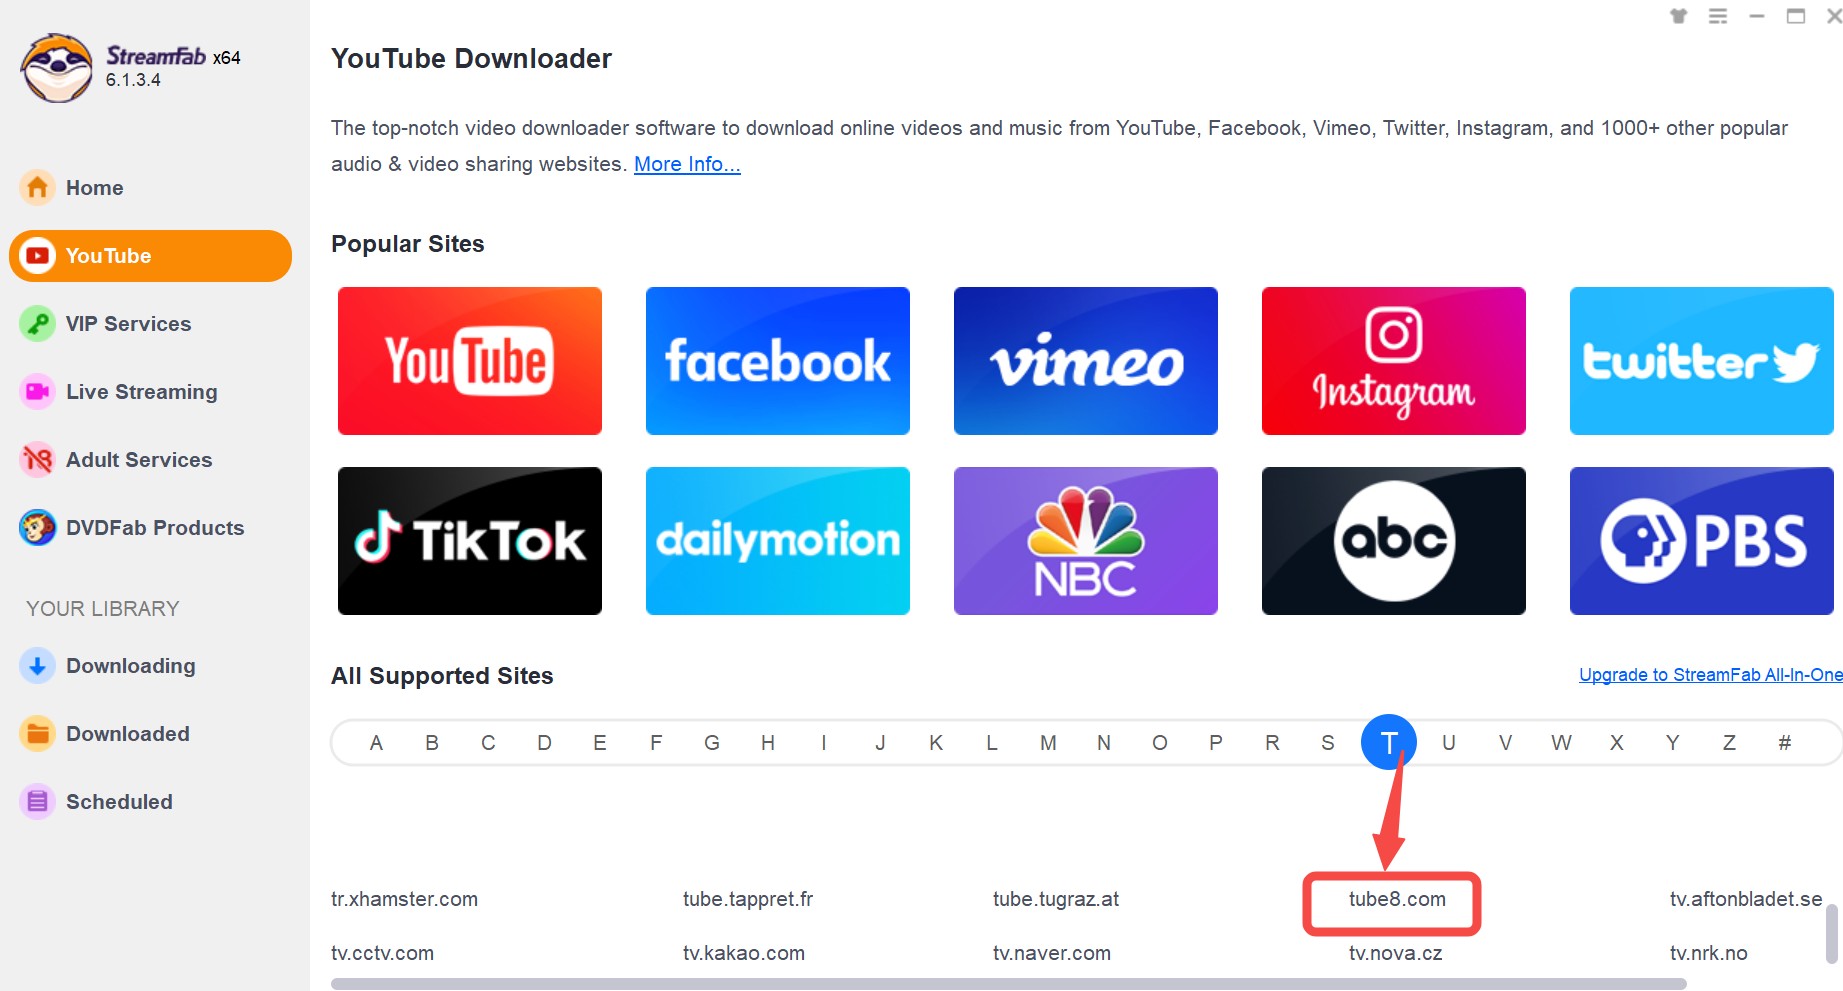Open the Twitter site tile
Image resolution: width=1843 pixels, height=991 pixels.
click(1702, 361)
